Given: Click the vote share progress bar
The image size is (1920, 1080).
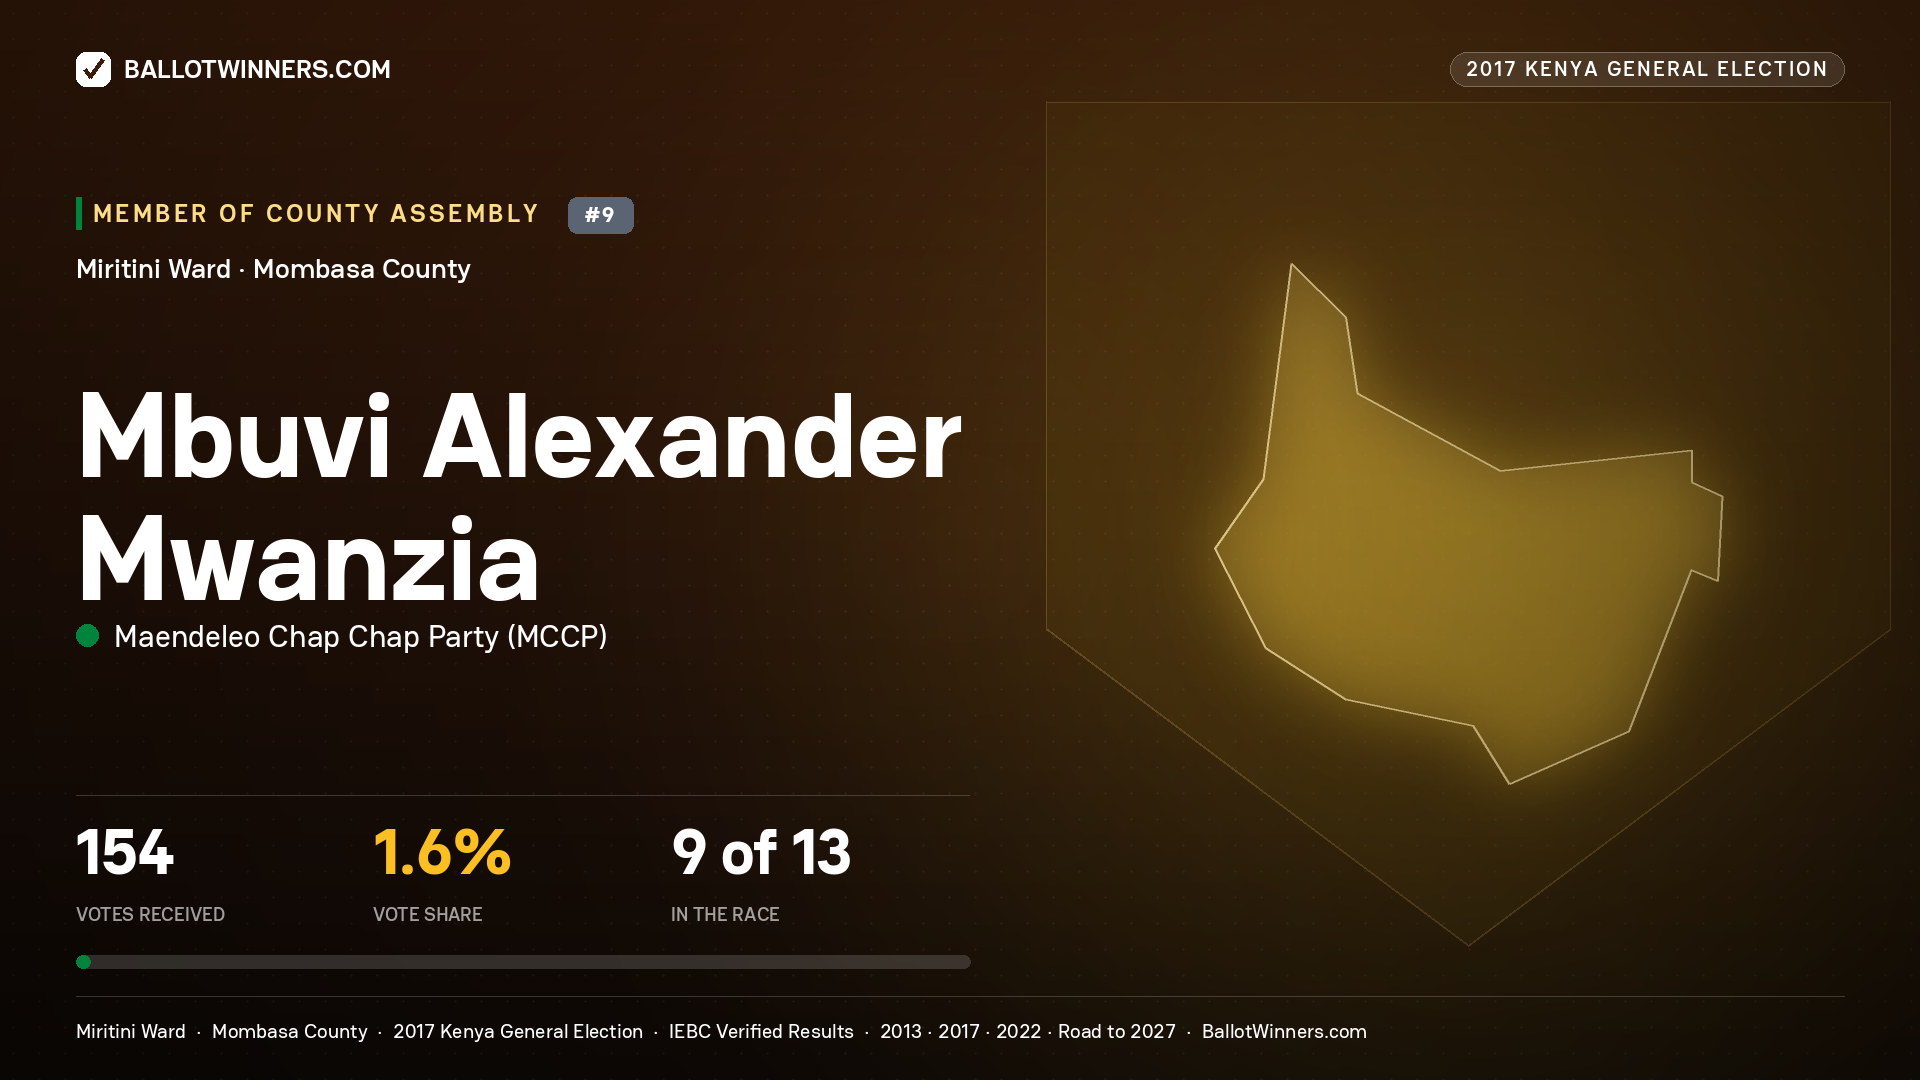Looking at the screenshot, I should click(523, 962).
